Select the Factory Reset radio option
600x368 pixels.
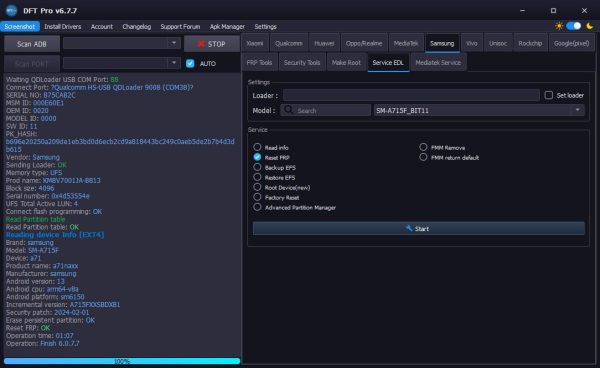257,197
